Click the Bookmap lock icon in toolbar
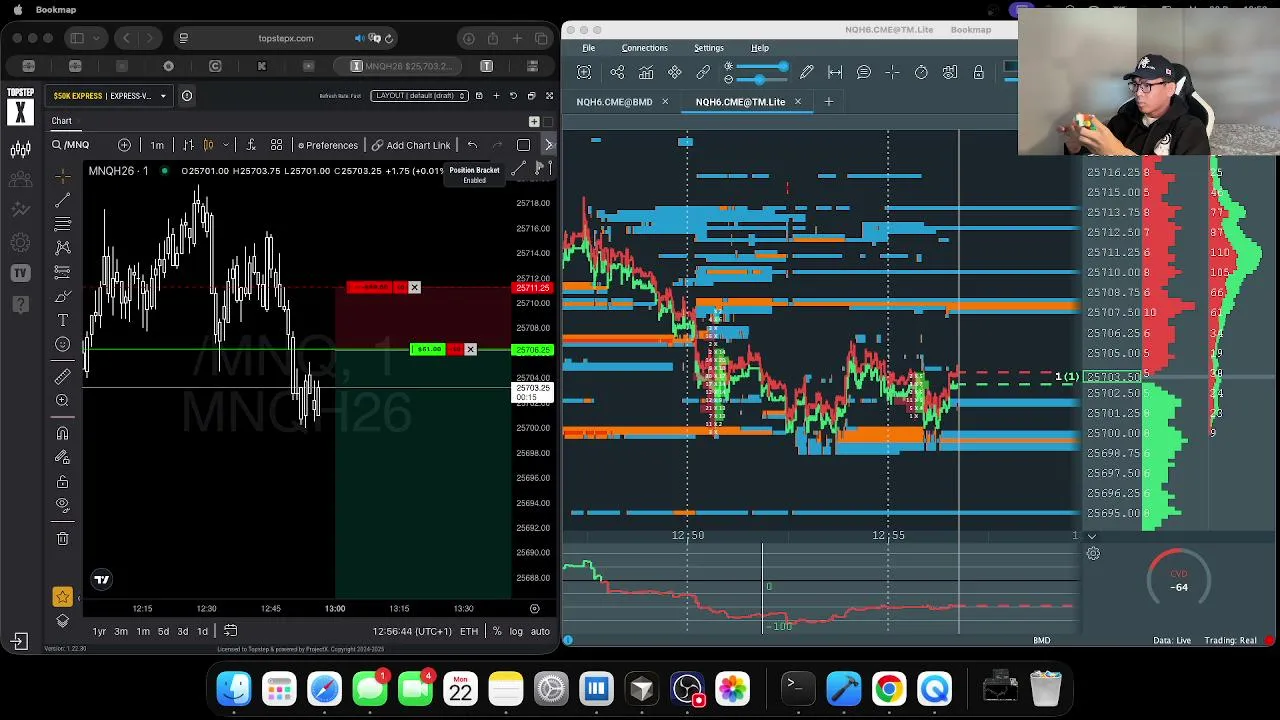Image resolution: width=1280 pixels, height=720 pixels. (x=978, y=72)
